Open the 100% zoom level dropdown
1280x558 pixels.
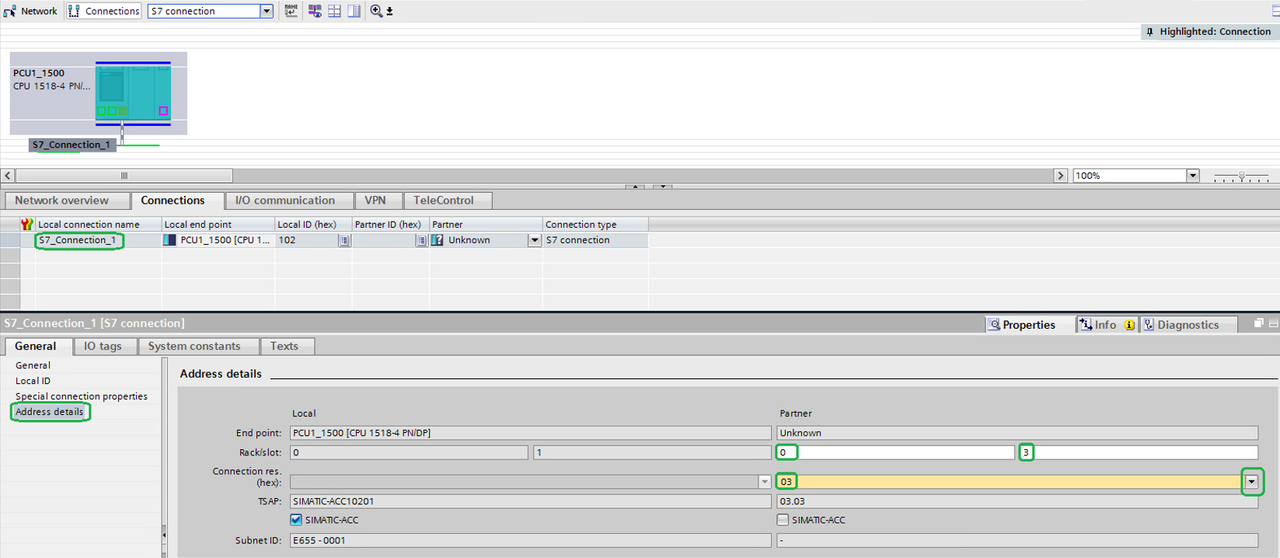(1192, 175)
